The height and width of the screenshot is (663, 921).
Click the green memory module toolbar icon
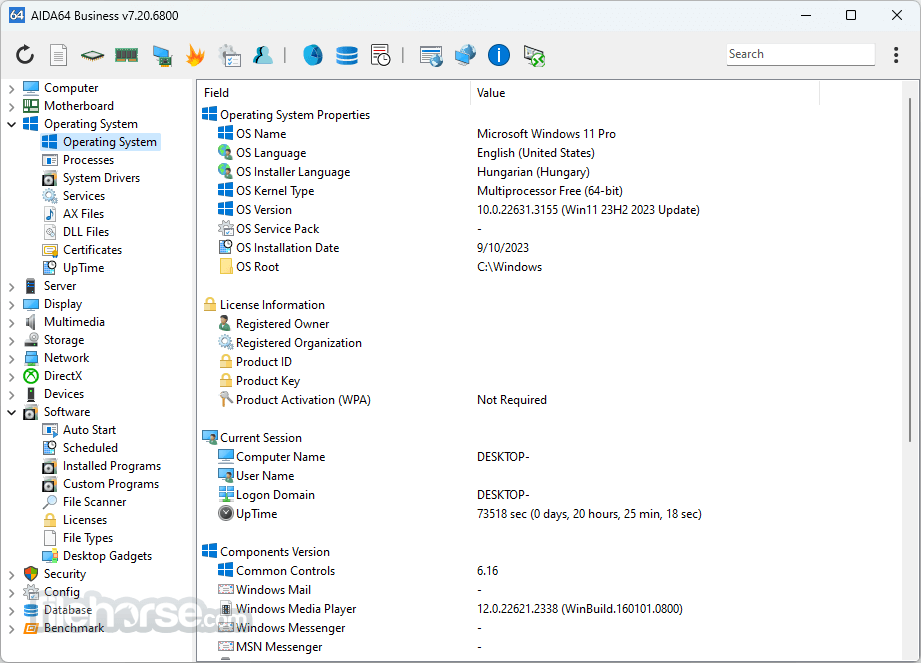click(x=126, y=55)
